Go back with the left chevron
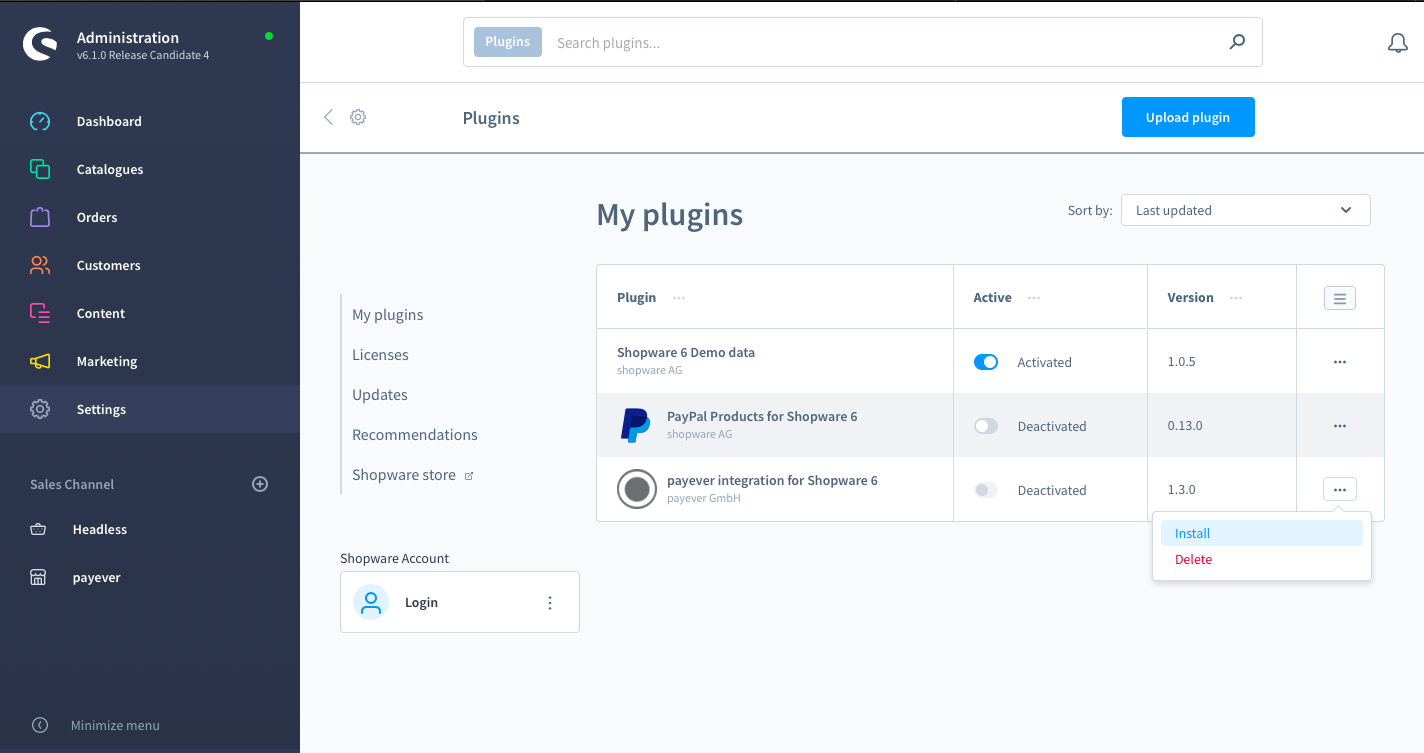Screen dimensions: 1424x753 (328, 117)
